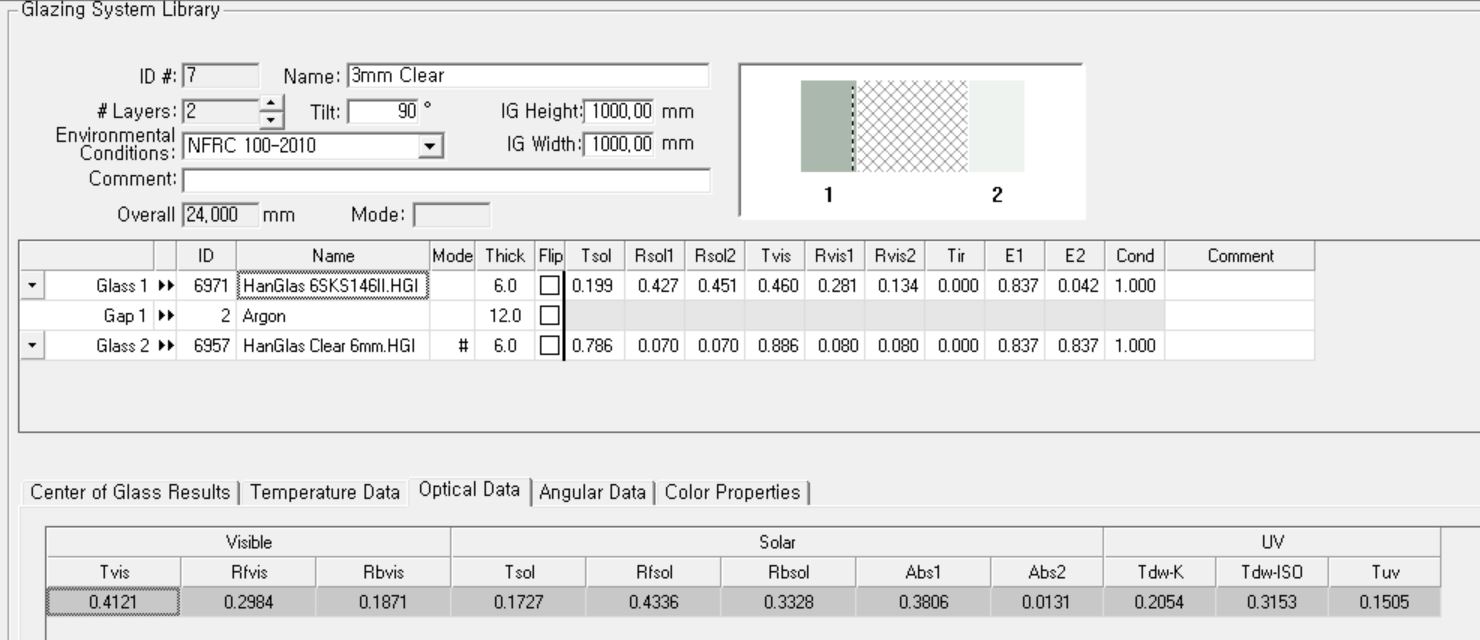Click the Tvis result cell showing 0.4121
The height and width of the screenshot is (640, 1480).
(x=114, y=602)
